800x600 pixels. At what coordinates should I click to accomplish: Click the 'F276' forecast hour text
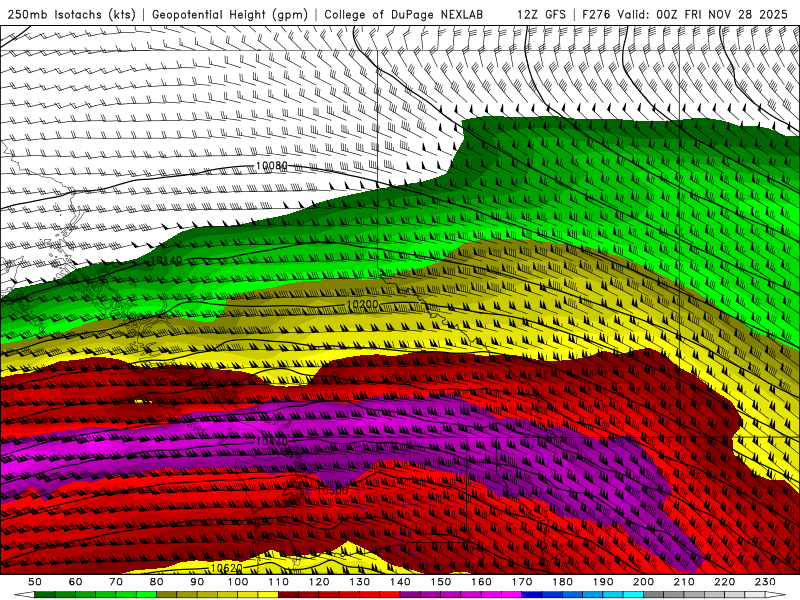click(596, 14)
